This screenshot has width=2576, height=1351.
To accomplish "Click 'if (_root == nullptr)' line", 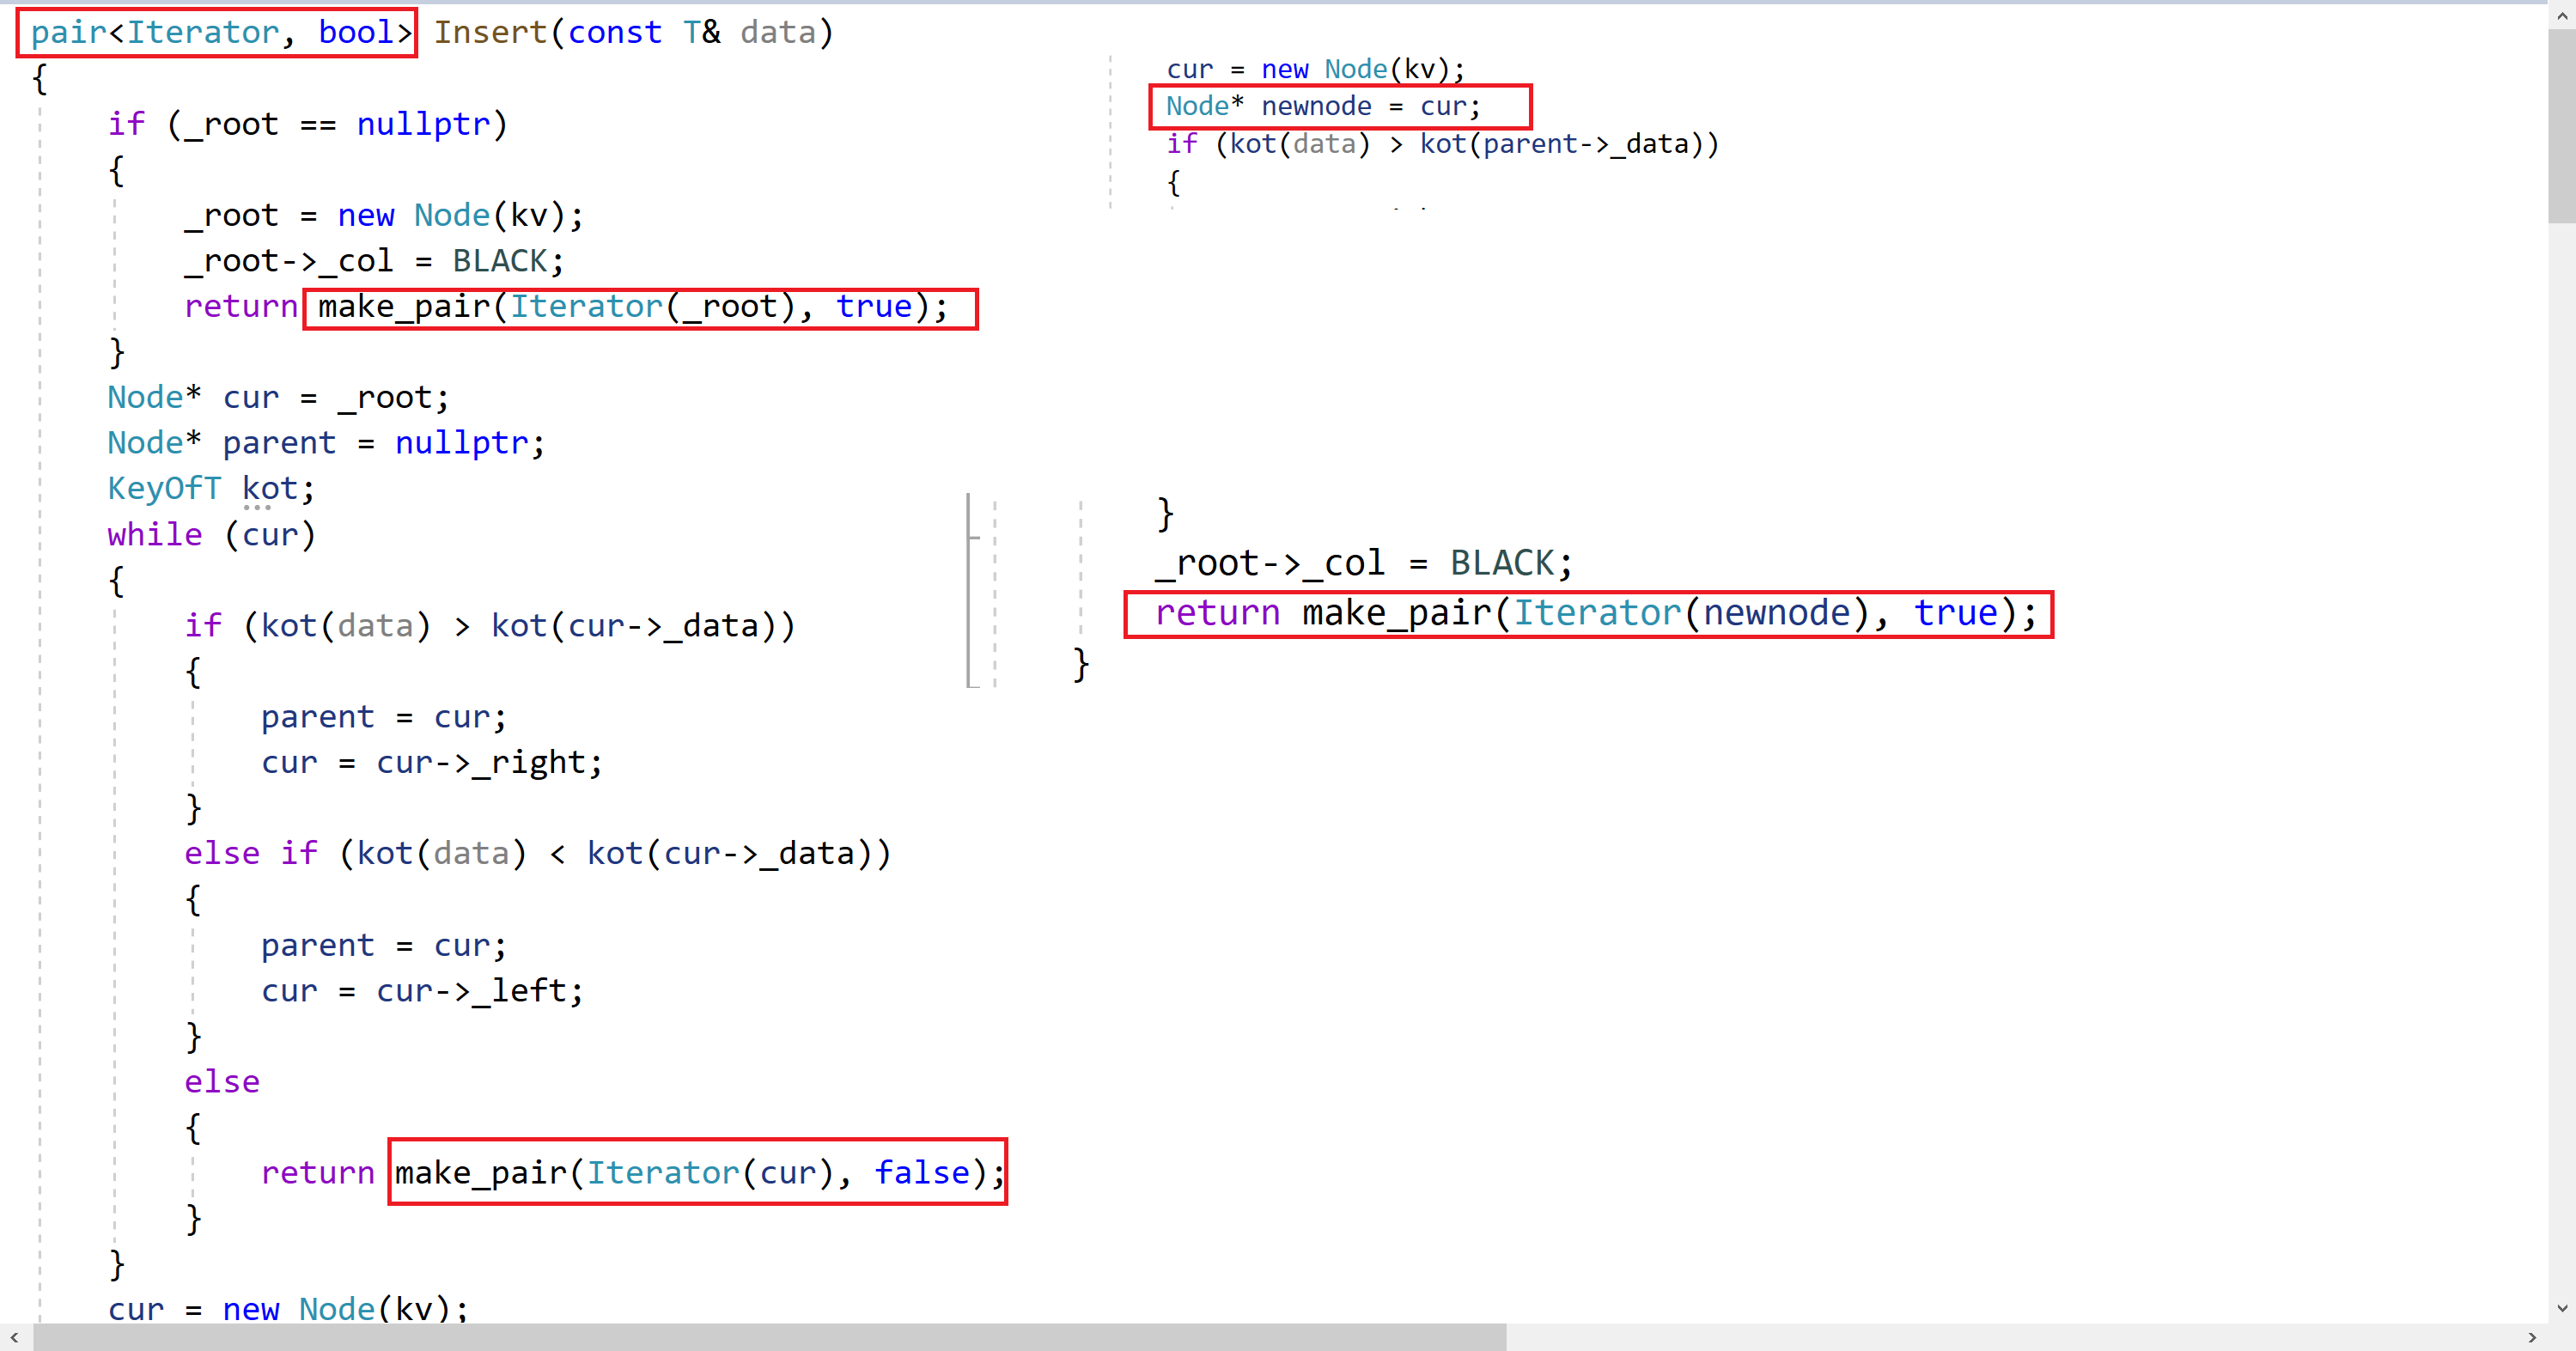I will tap(308, 124).
